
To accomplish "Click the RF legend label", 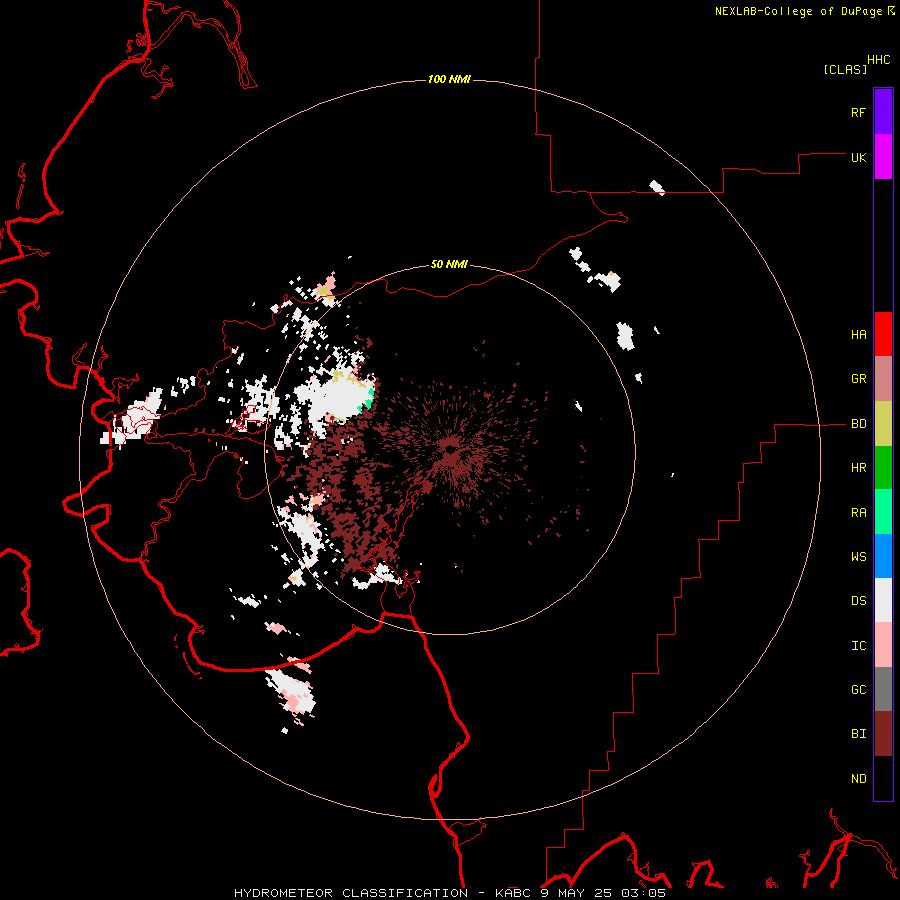I will (x=858, y=112).
